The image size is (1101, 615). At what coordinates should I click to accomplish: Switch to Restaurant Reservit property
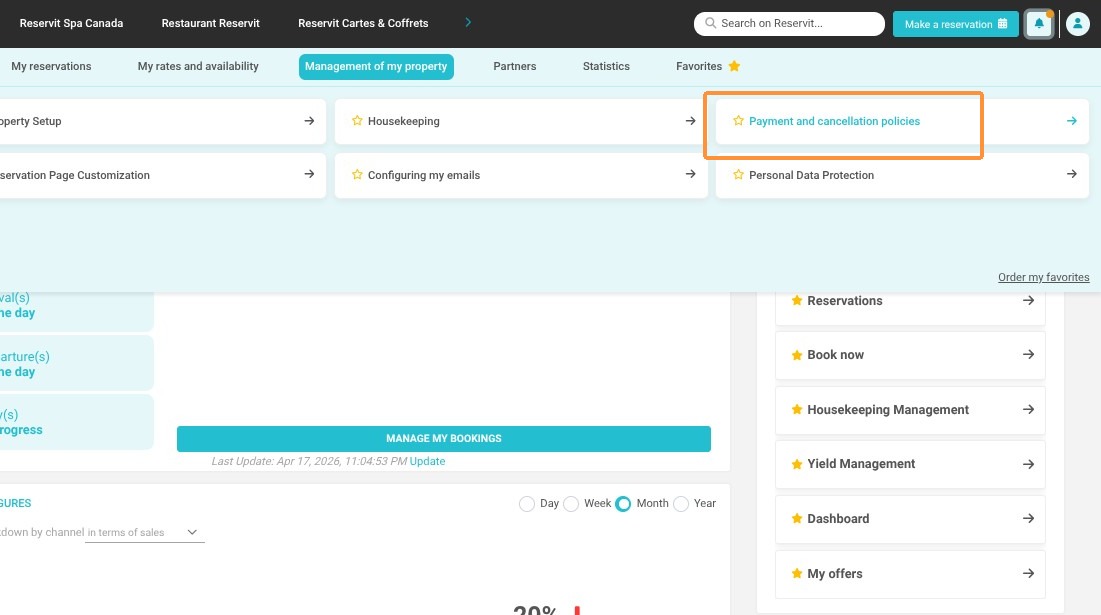tap(211, 23)
